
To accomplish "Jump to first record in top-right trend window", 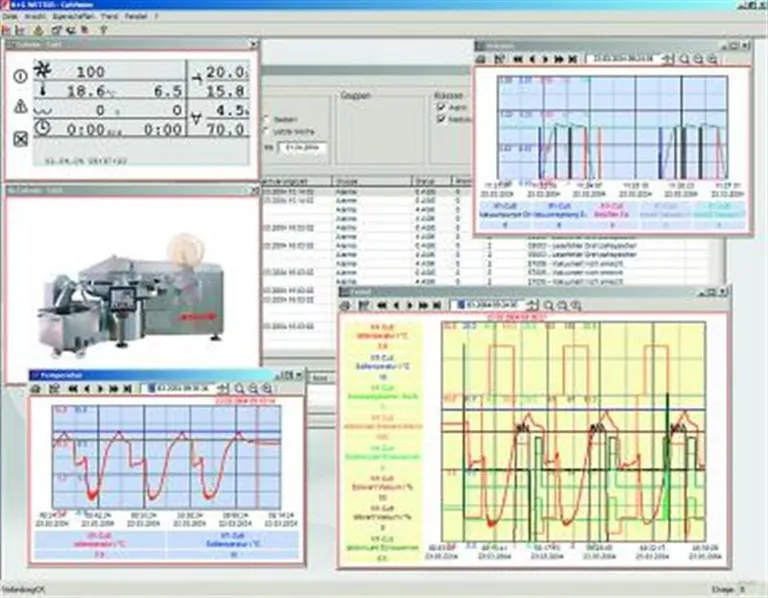I will (x=520, y=60).
